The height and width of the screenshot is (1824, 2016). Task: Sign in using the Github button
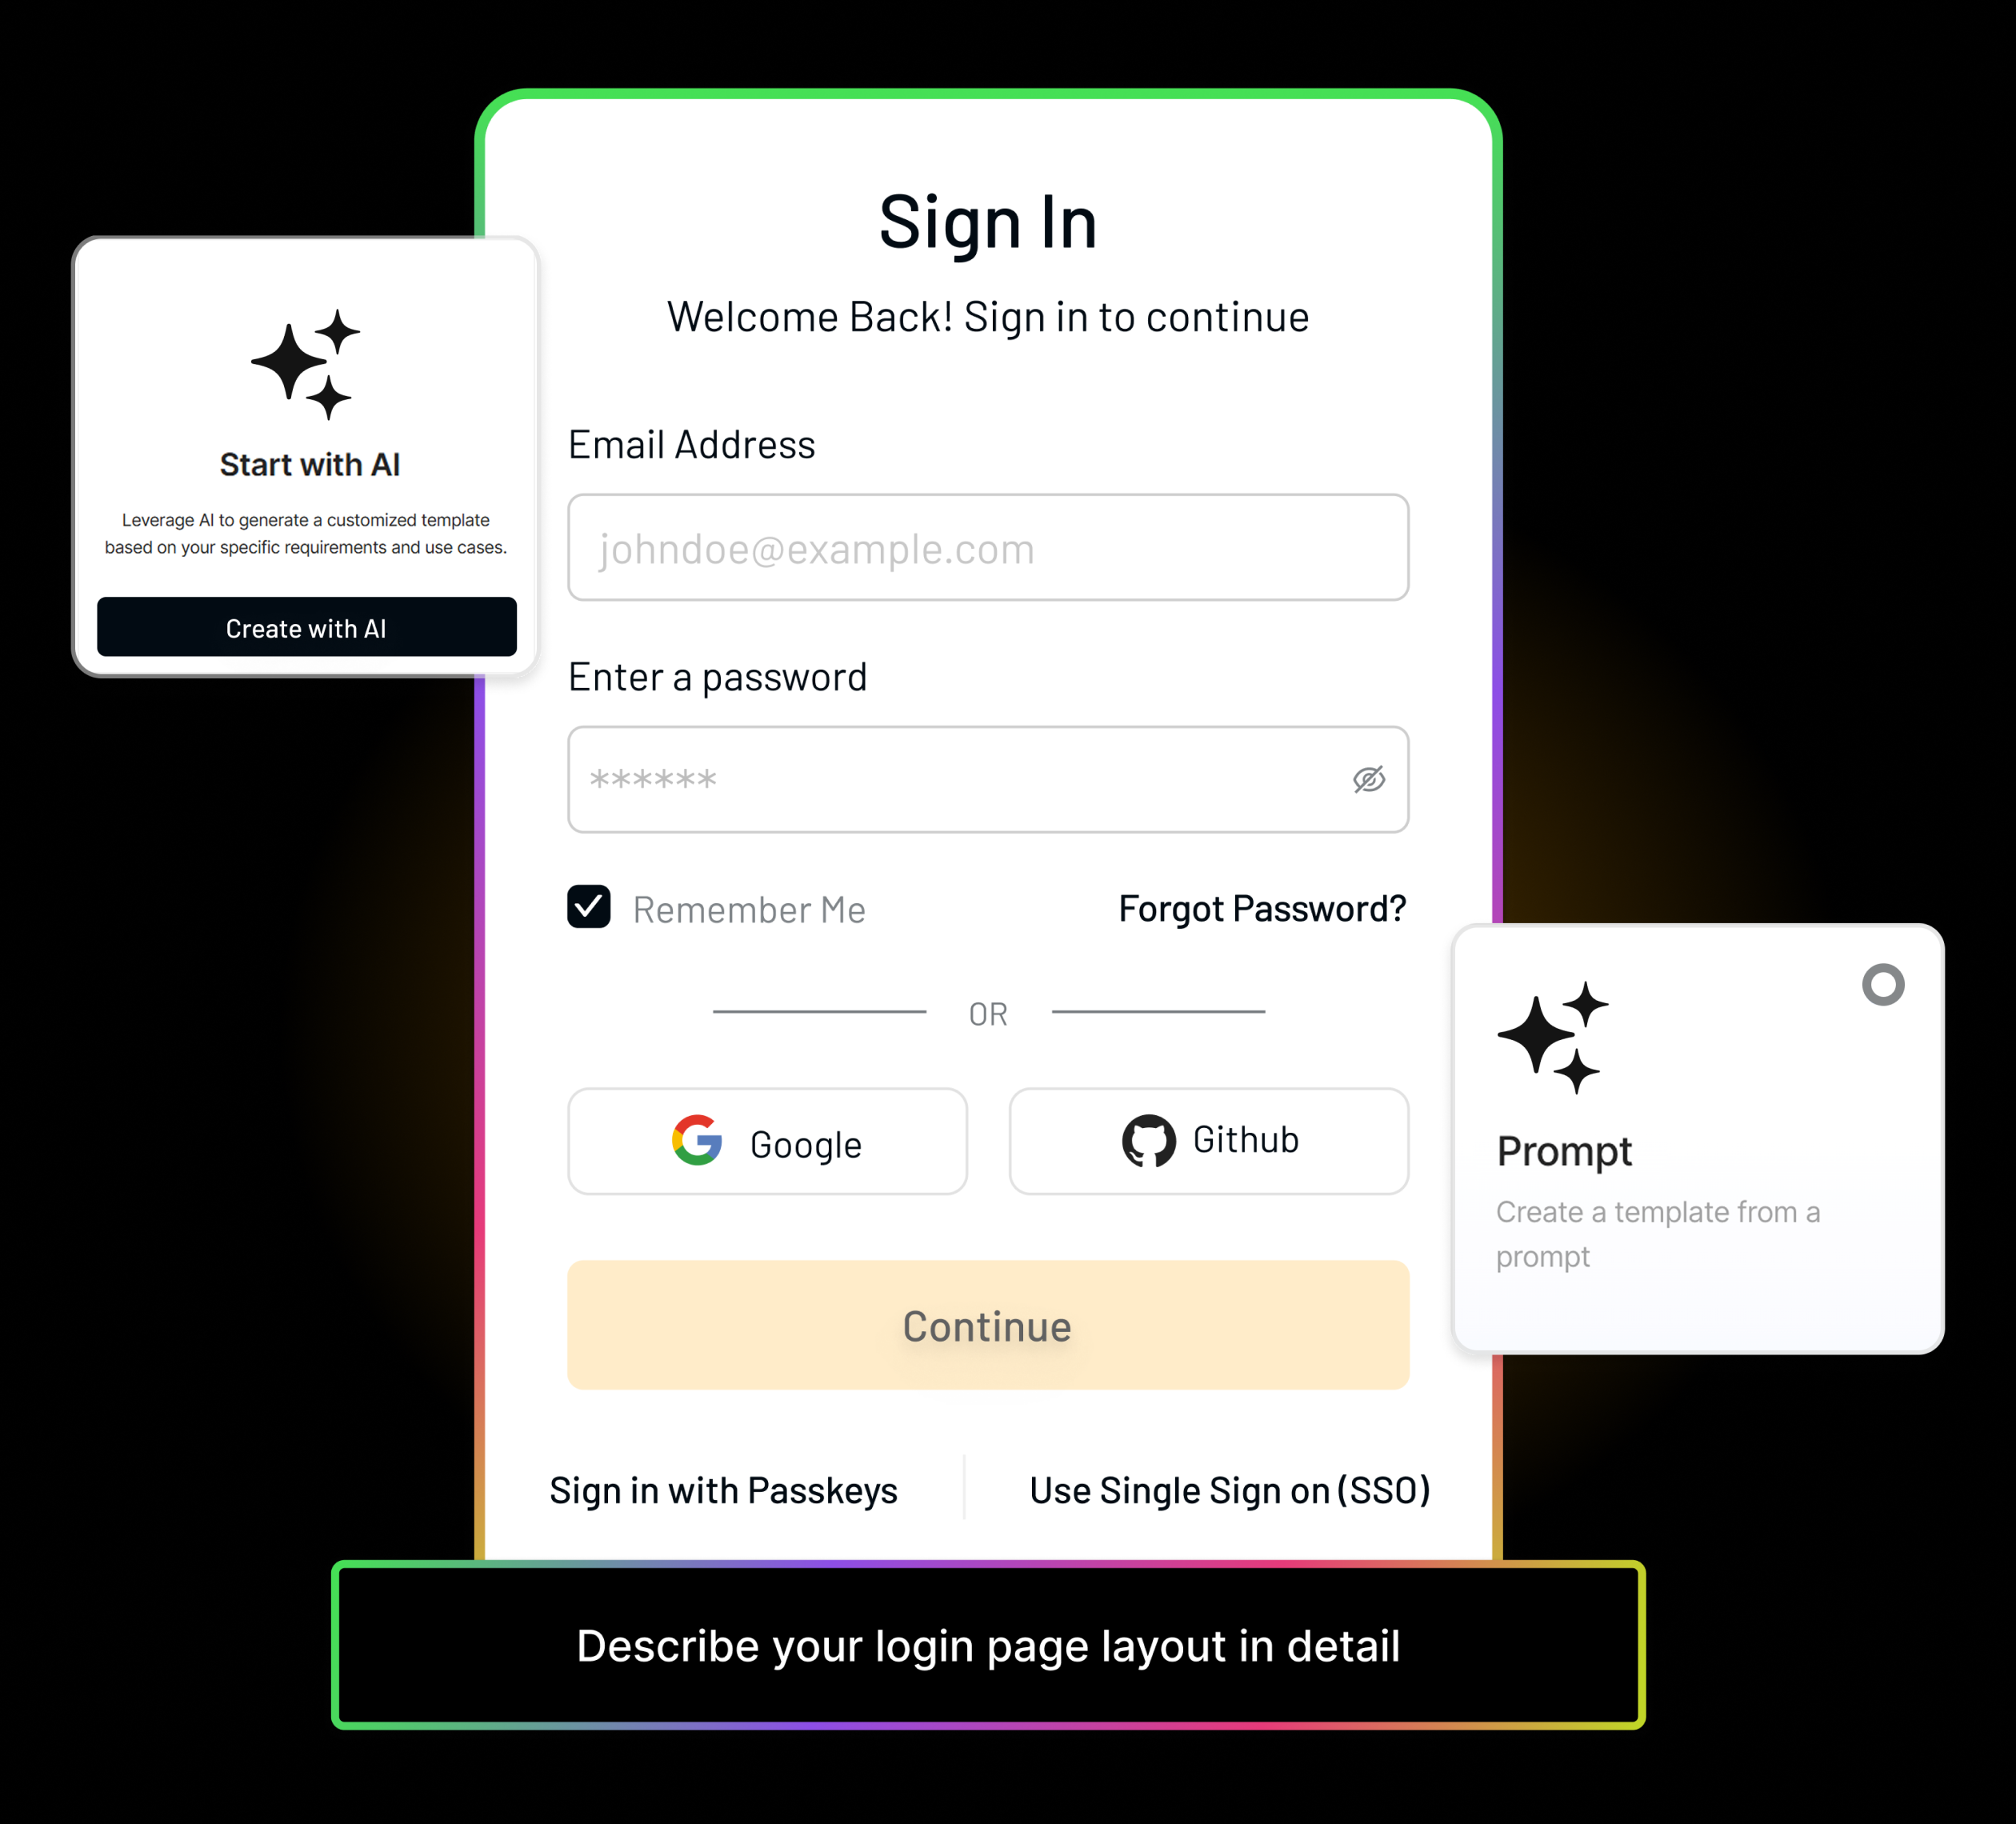coord(1209,1141)
